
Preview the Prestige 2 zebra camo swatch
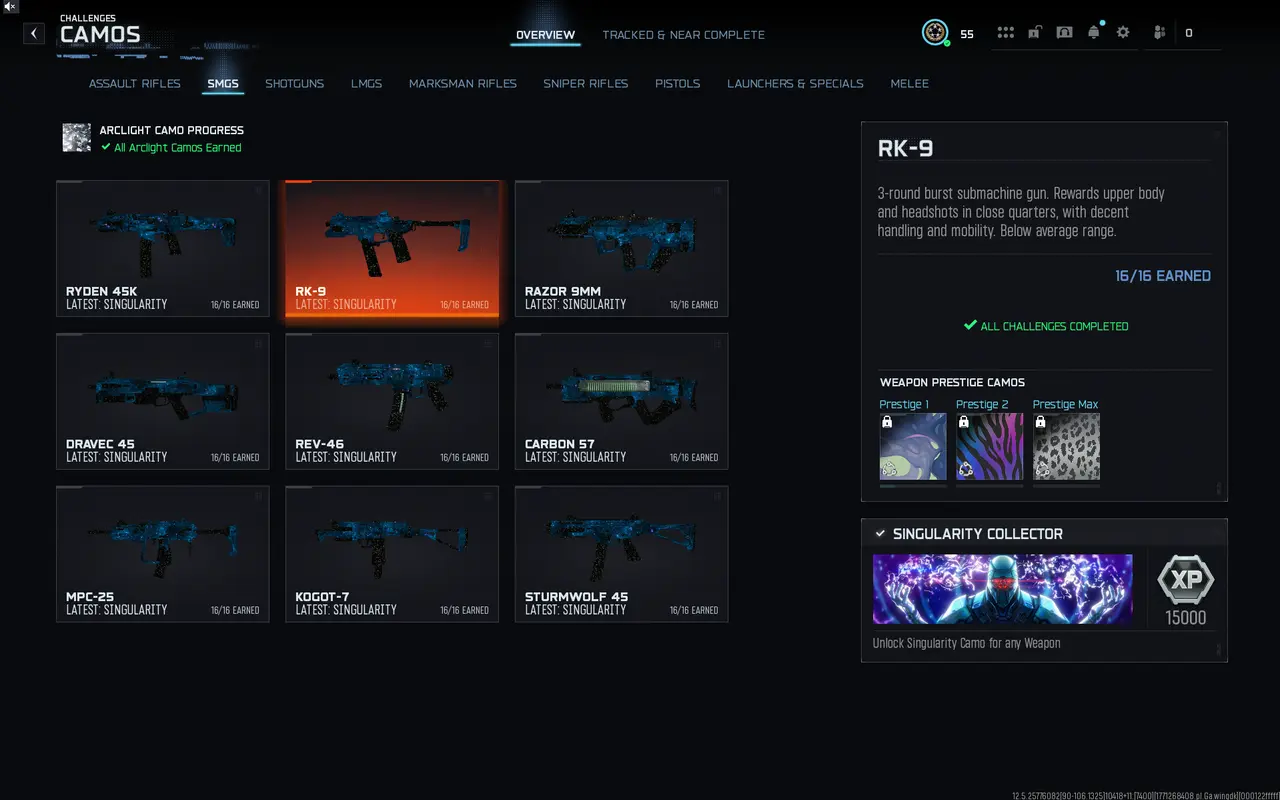point(990,446)
